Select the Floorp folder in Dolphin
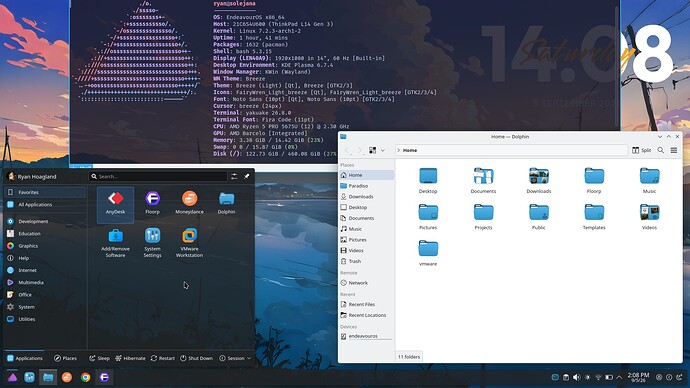Screen dimensions: 690x388 594,180
